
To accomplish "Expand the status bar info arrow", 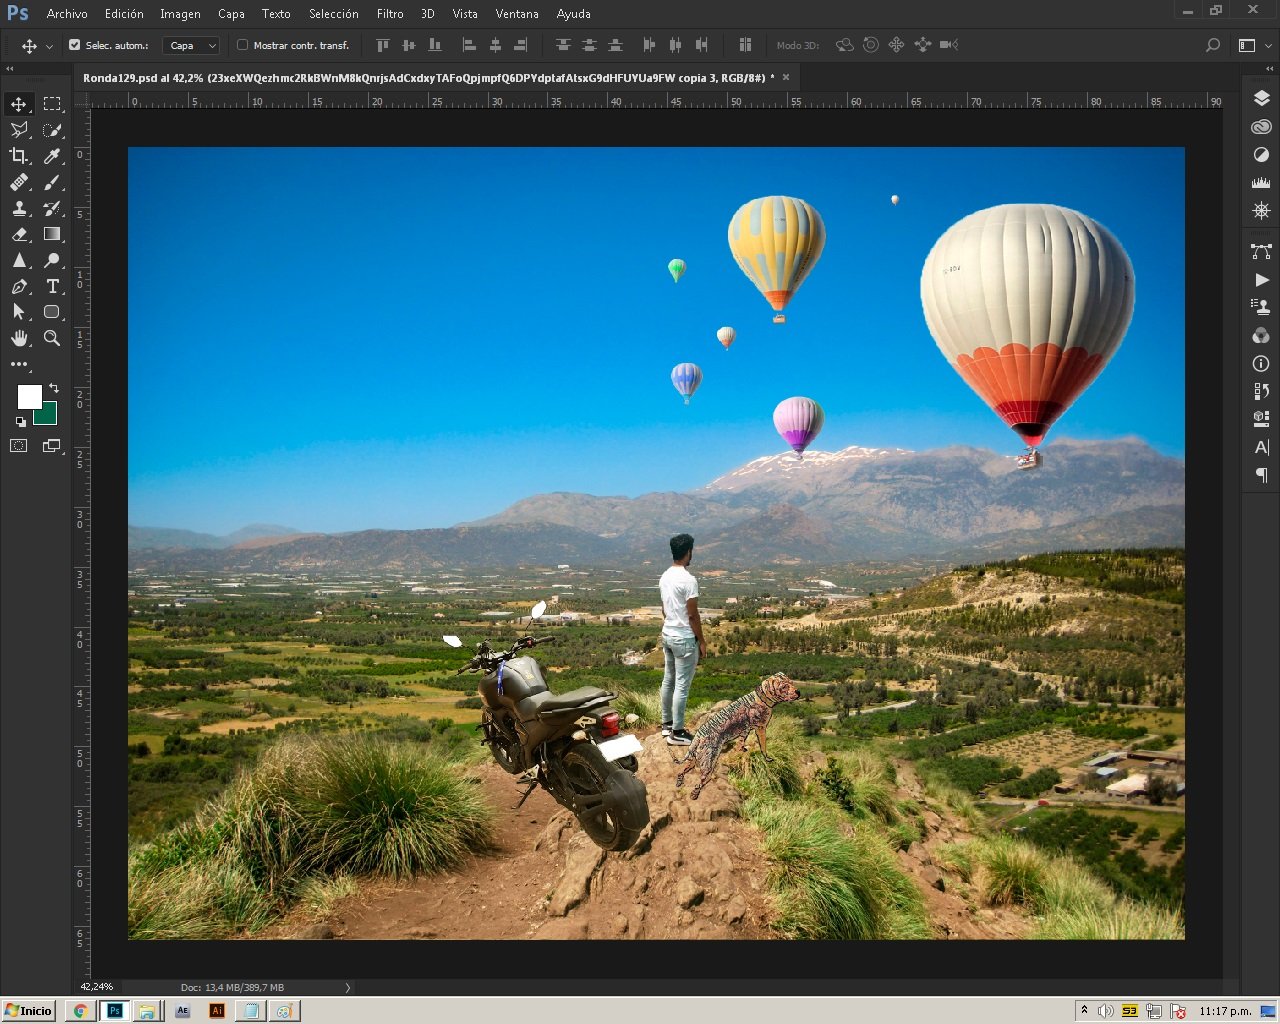I will 348,987.
